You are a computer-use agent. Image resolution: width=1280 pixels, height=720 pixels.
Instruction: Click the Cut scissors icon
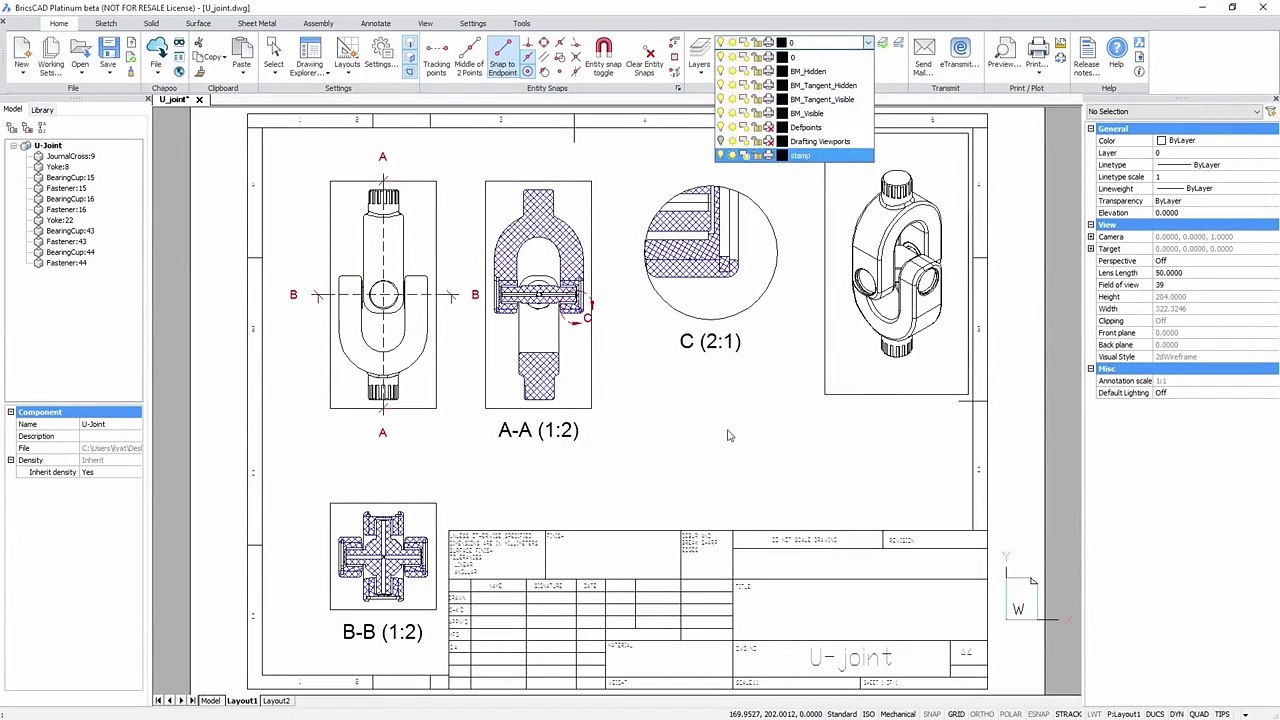point(199,42)
